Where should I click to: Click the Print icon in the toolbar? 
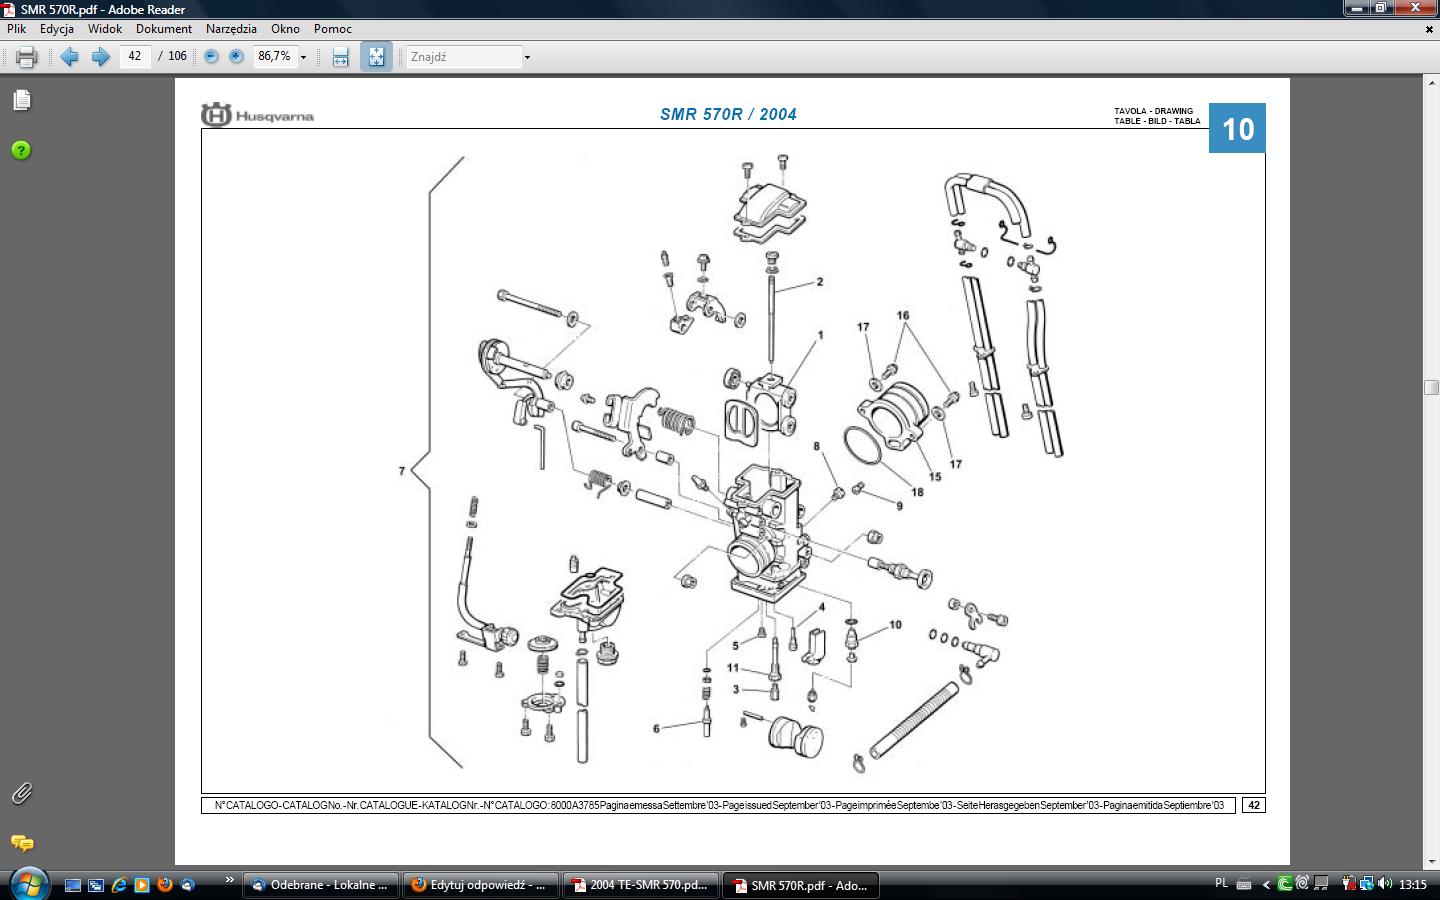tap(27, 57)
